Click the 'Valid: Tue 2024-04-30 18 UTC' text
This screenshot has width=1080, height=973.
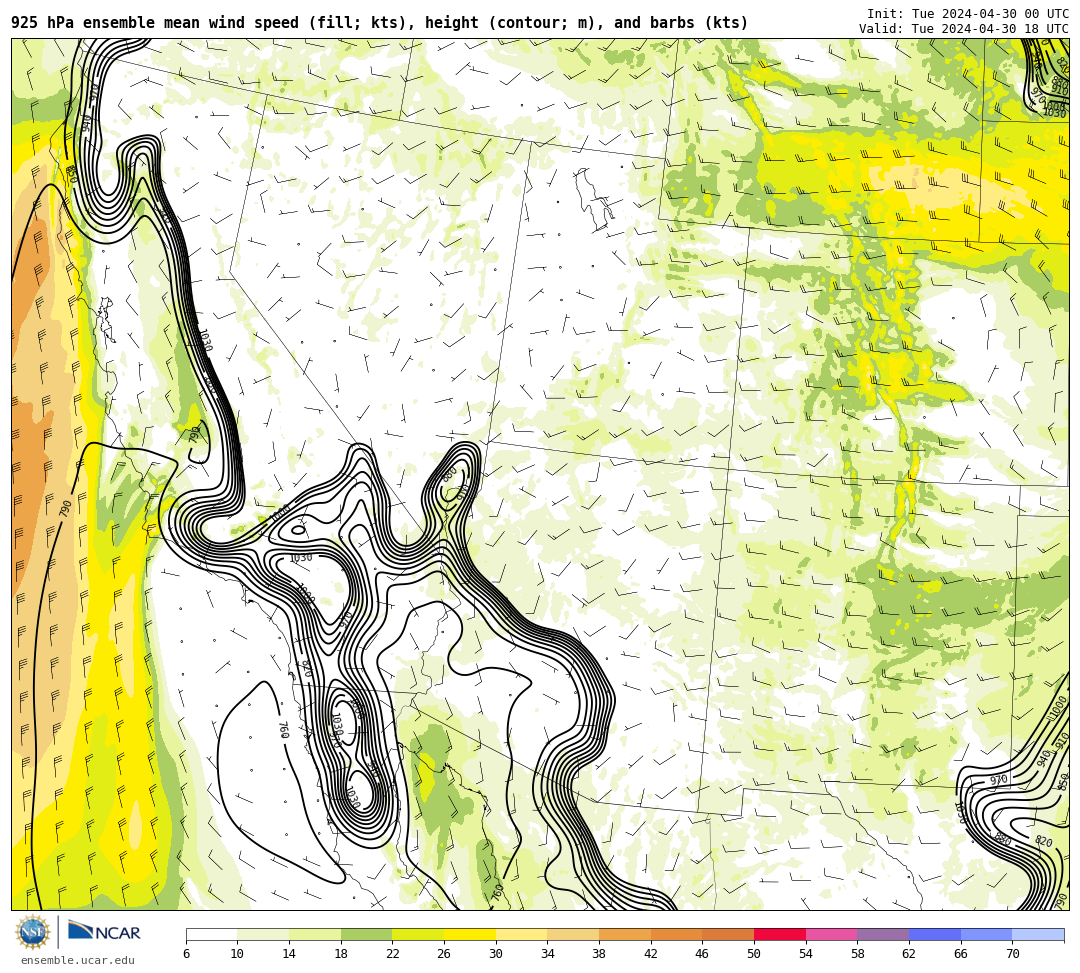[964, 29]
